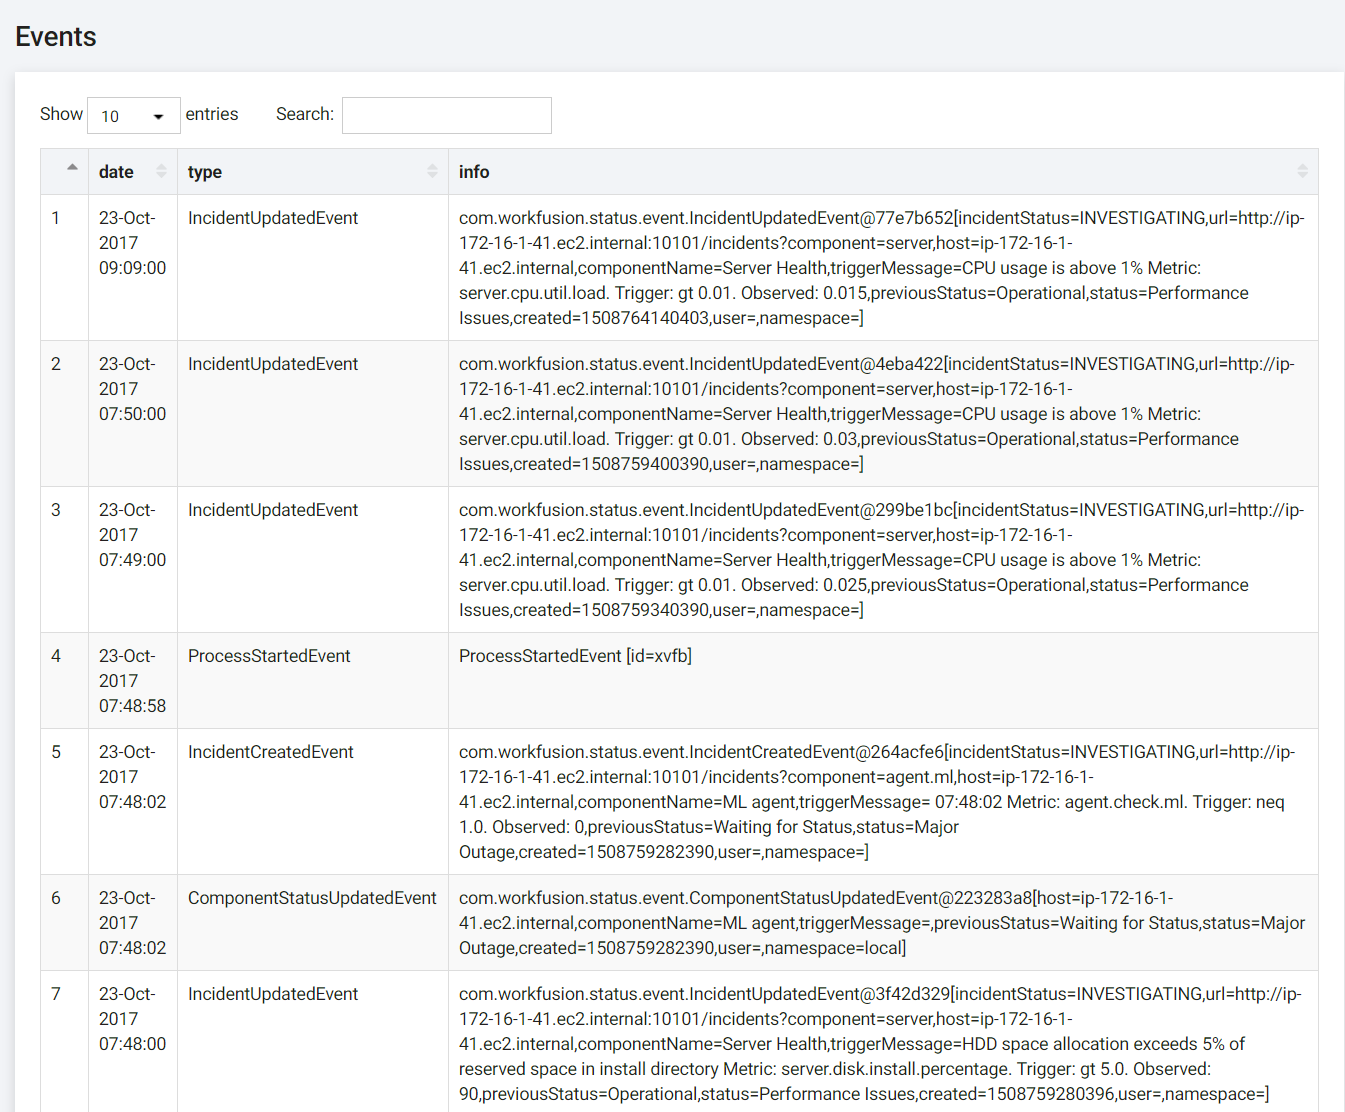The height and width of the screenshot is (1112, 1345).
Task: Click row number 4 cell
Action: (64, 681)
